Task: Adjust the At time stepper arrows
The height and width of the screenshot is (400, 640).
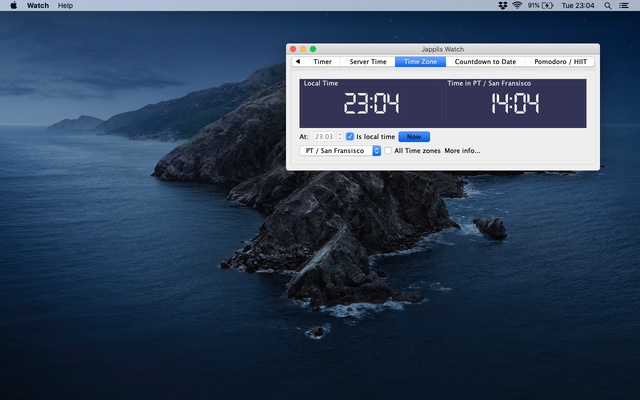Action: coord(339,137)
